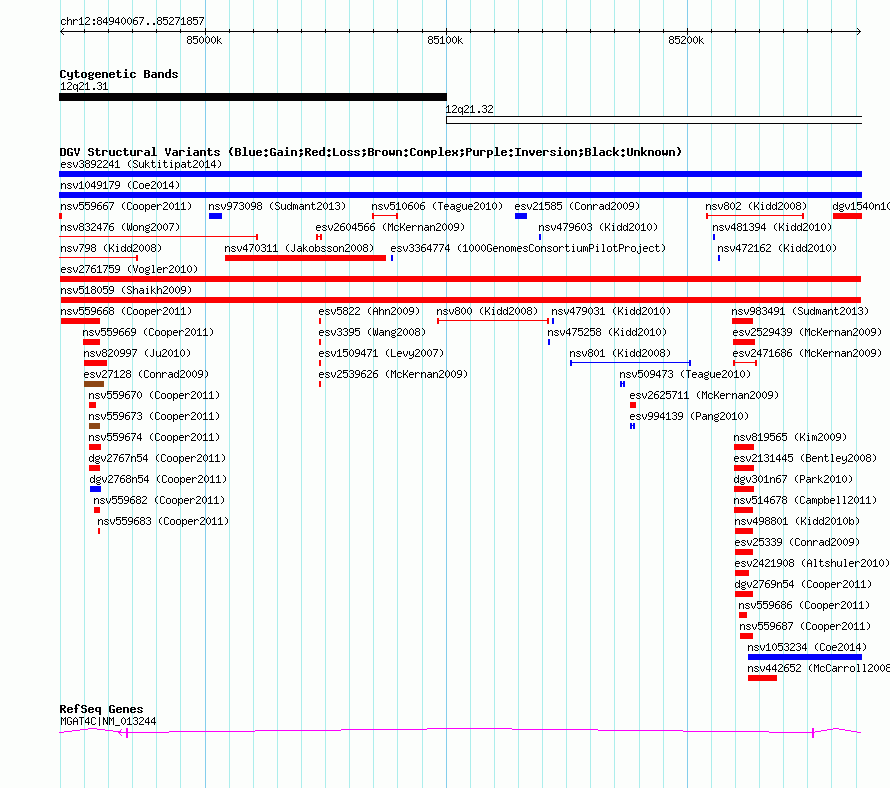Screen dimensions: 890x788
Task: Select the nsv481394 (Kidd2010) label
Action: pos(772,227)
